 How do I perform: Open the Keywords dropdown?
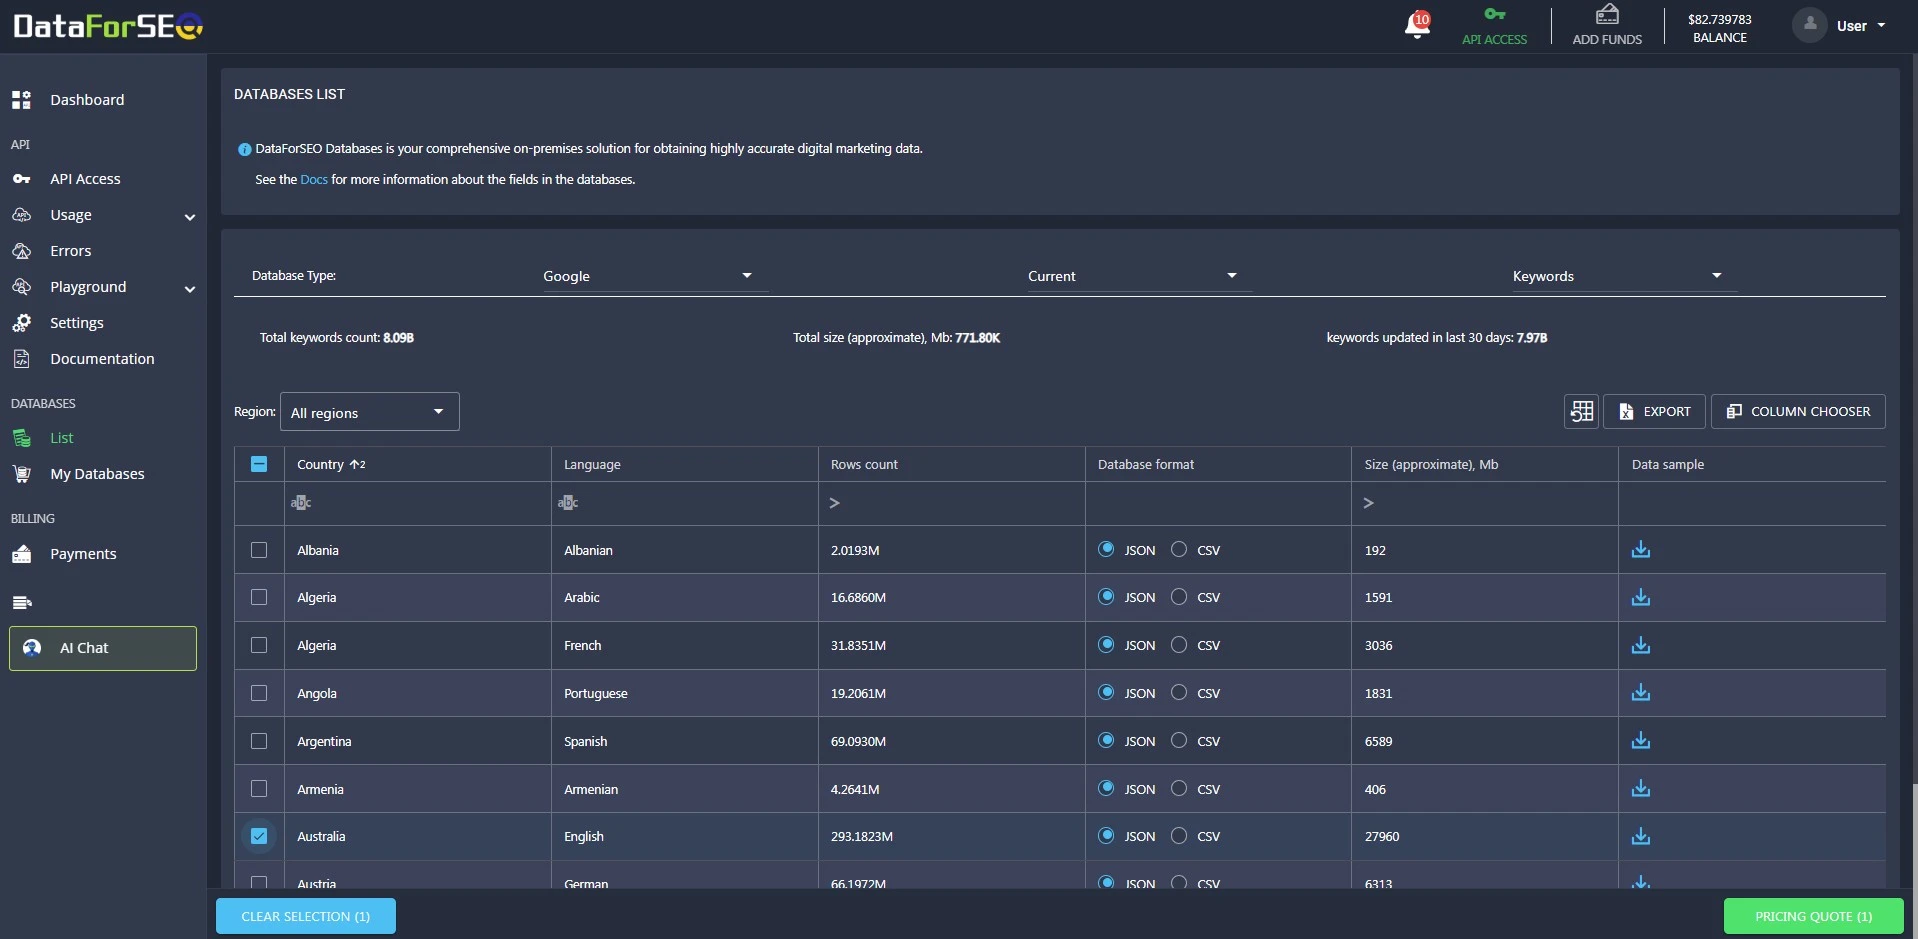click(1624, 276)
